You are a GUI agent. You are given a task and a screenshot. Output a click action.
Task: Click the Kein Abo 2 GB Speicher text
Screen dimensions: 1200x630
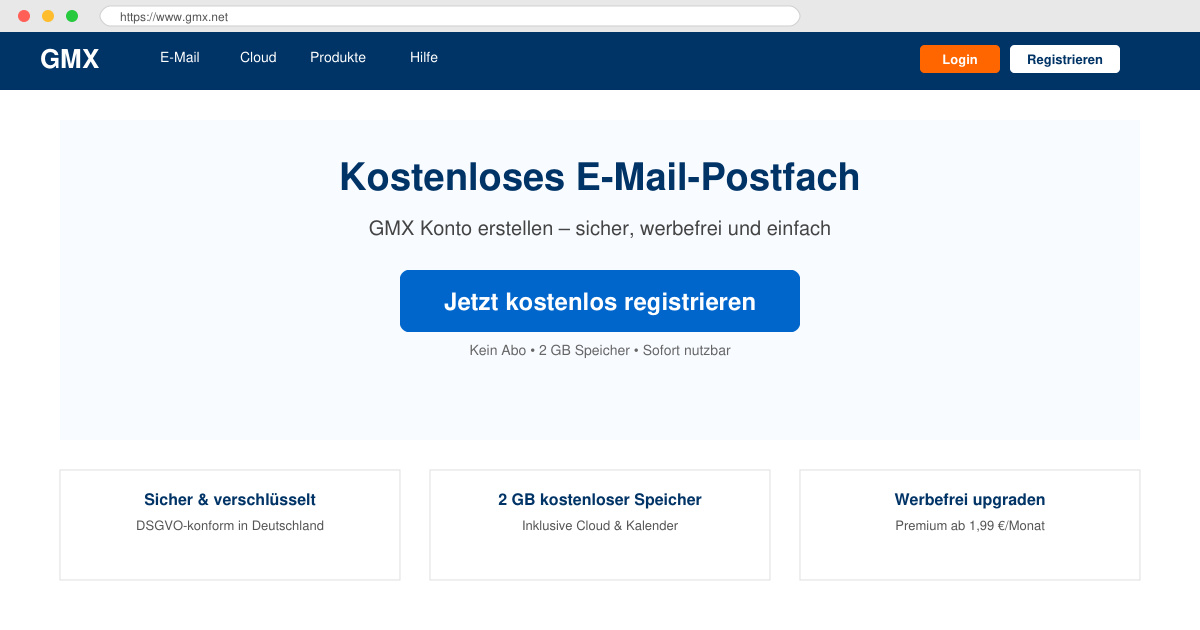pos(600,351)
